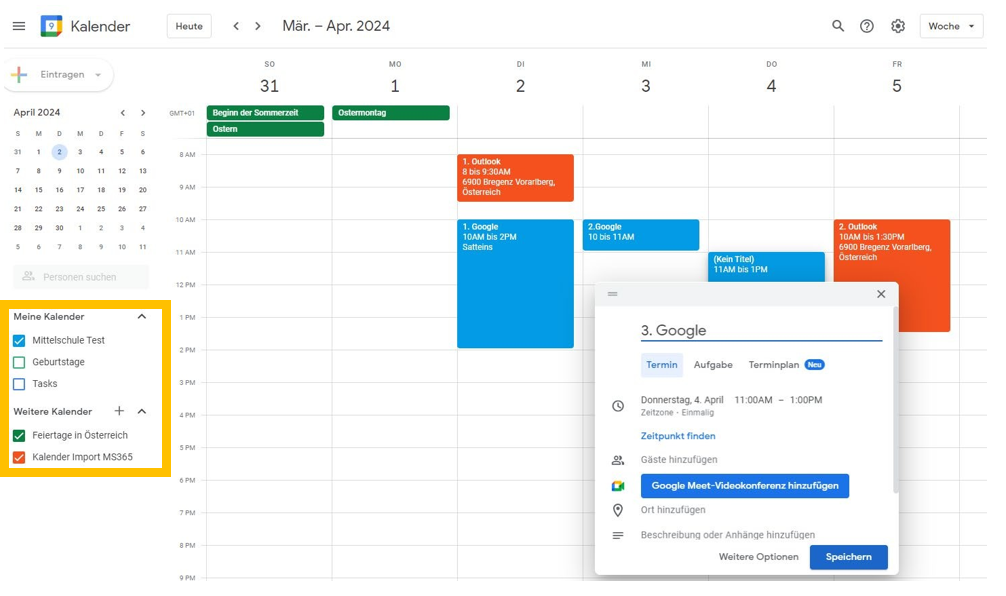Go to the next week arrow
Screen dimensions: 1006x596
(258, 26)
